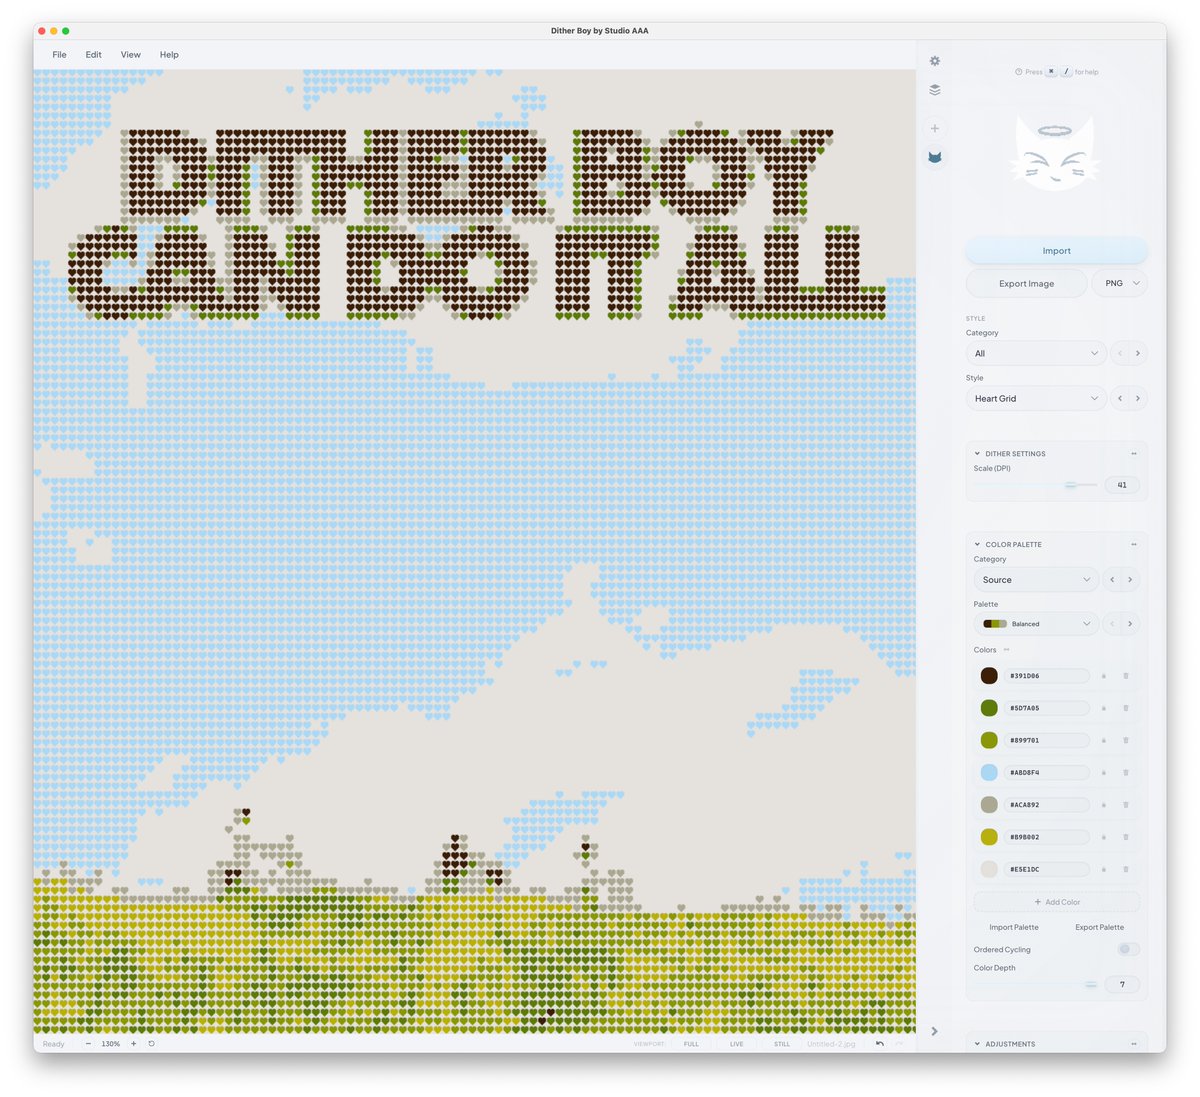Lock color #391D06
The image size is (1200, 1097).
pos(1104,676)
